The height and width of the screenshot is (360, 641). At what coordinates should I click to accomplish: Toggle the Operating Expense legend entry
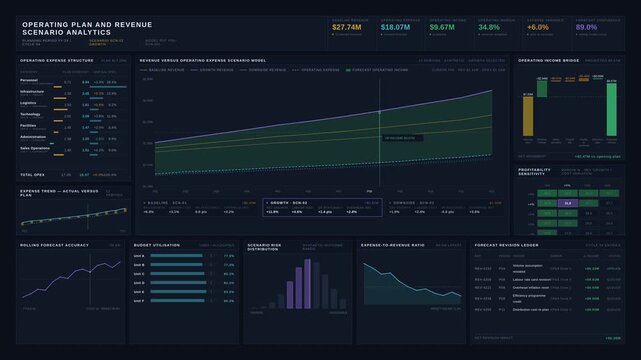pyautogui.click(x=316, y=70)
